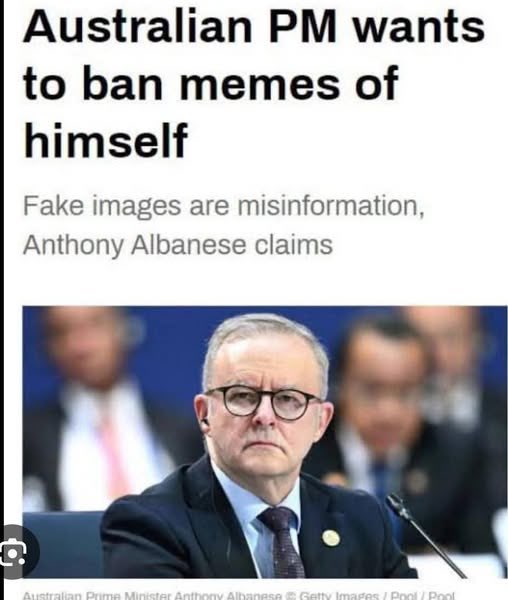Screen dimensions: 508x600
Task: Click the word "memes" in the headline
Action: 260,86
